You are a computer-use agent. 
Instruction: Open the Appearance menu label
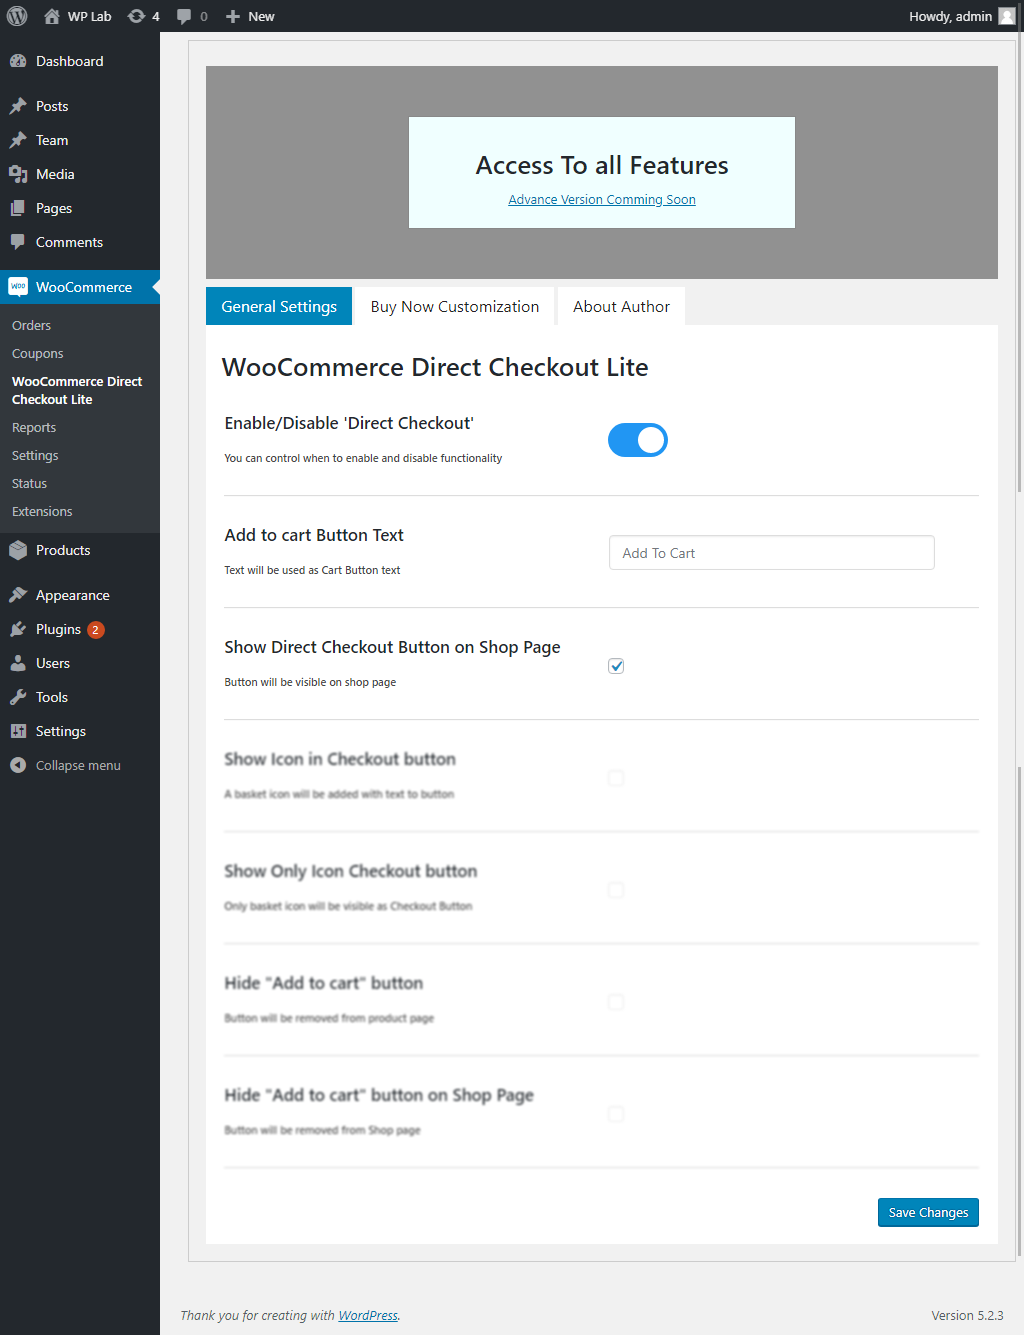tap(73, 595)
